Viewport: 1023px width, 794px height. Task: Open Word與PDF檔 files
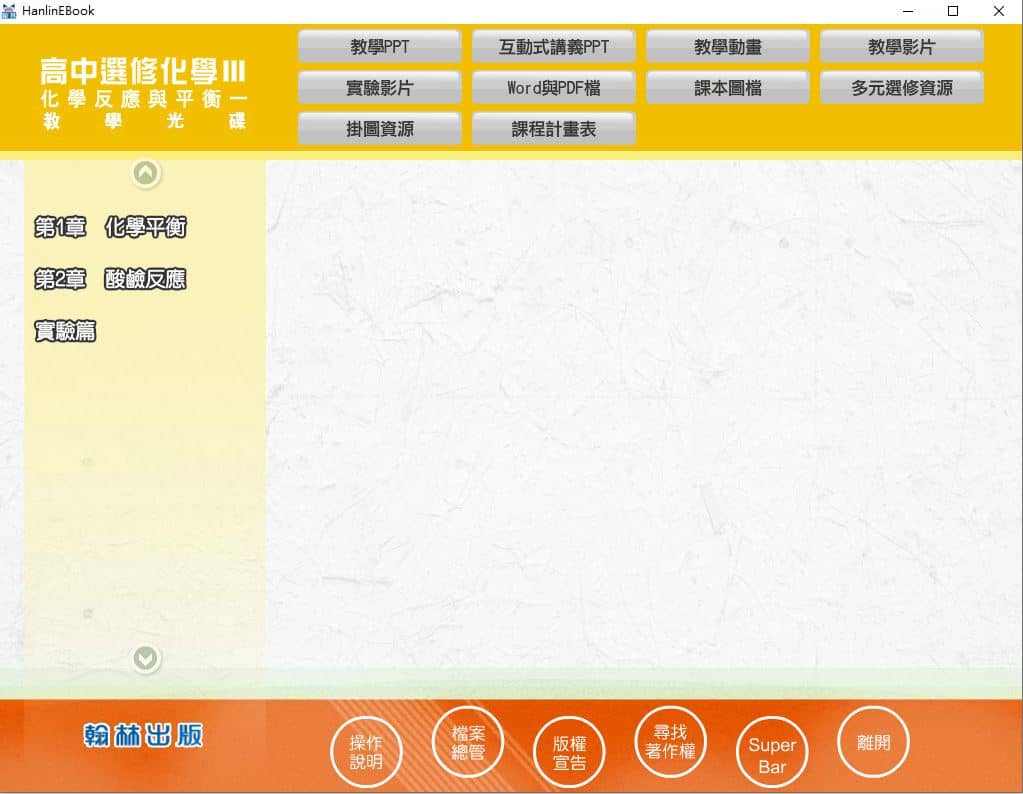(553, 88)
